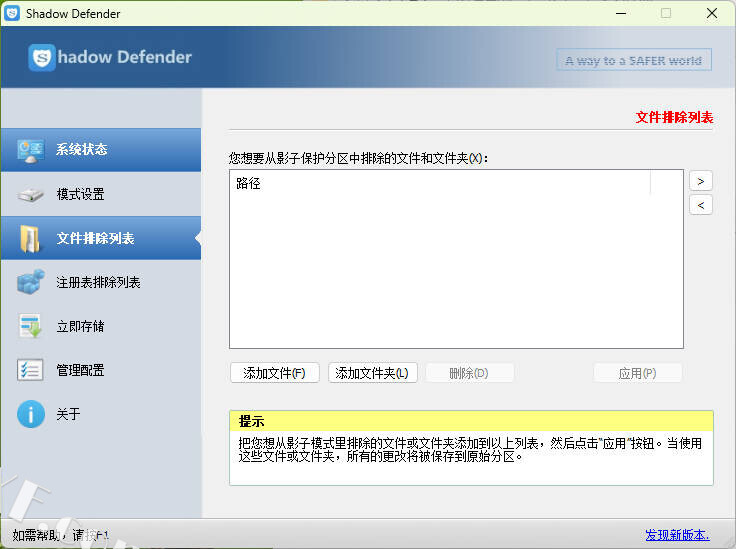Open the 模式设置 page
The width and height of the screenshot is (736, 549).
point(101,194)
